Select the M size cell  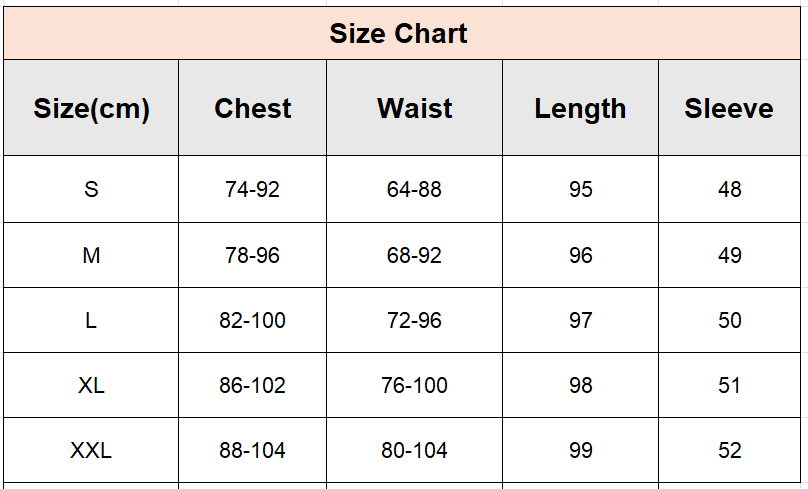[x=91, y=255]
